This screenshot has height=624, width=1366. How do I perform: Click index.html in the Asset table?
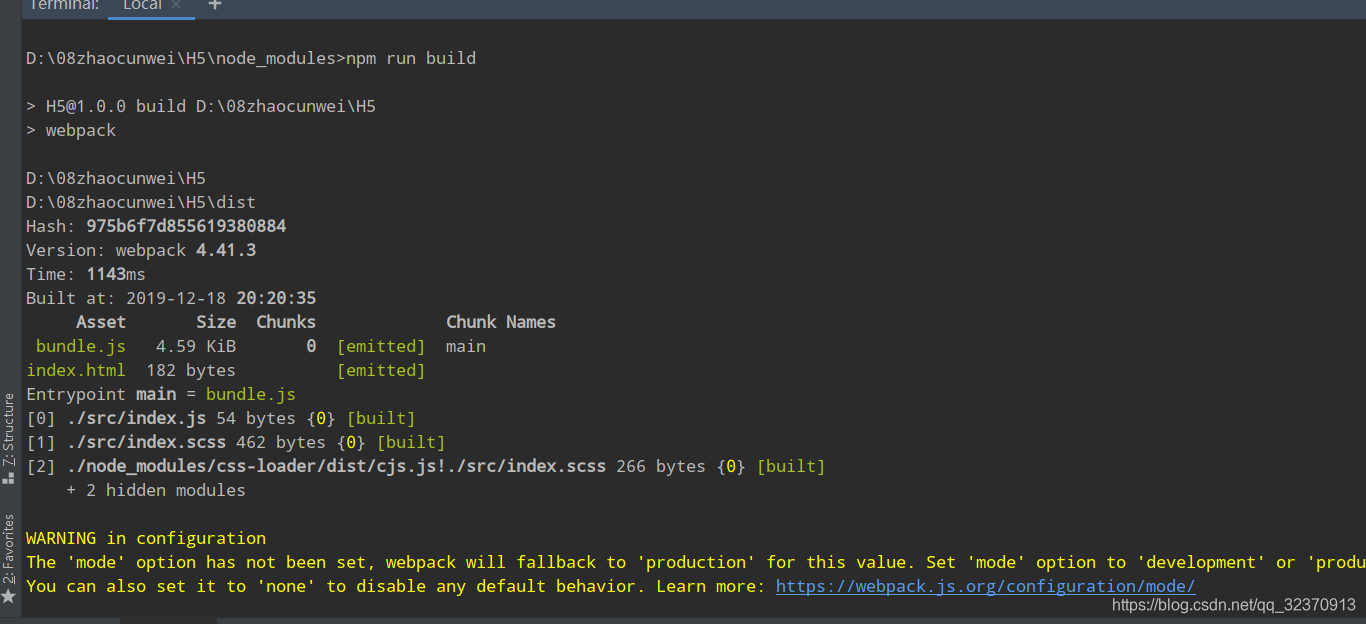pyautogui.click(x=76, y=371)
